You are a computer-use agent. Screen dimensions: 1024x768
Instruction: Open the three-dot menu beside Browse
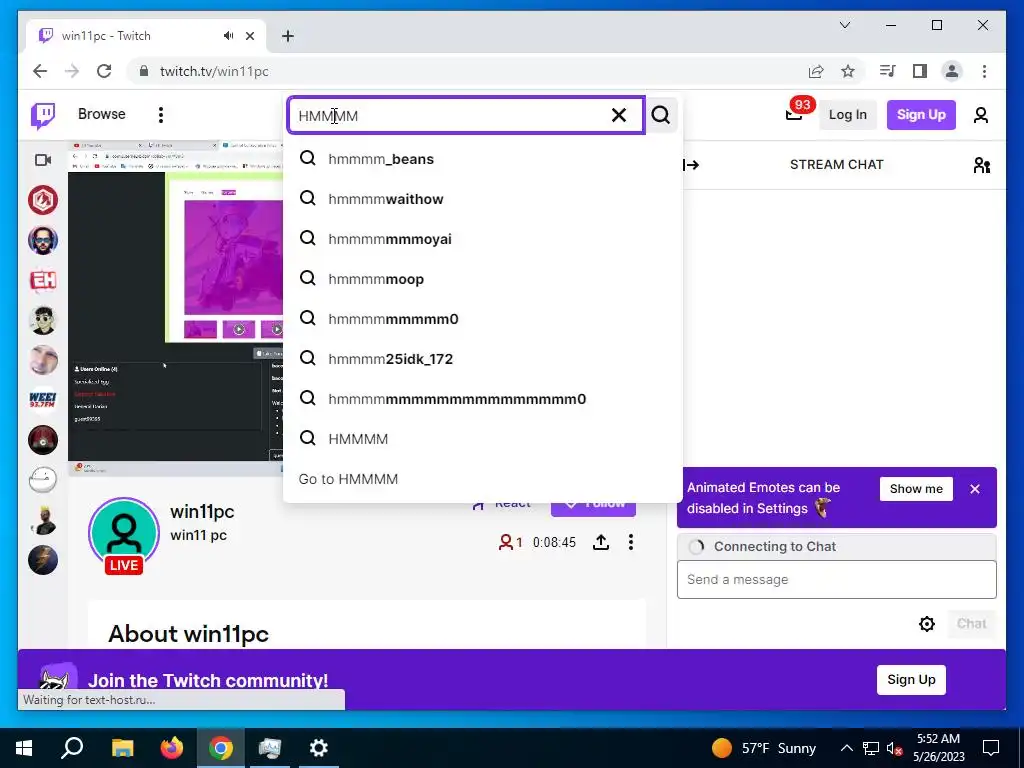(x=161, y=115)
